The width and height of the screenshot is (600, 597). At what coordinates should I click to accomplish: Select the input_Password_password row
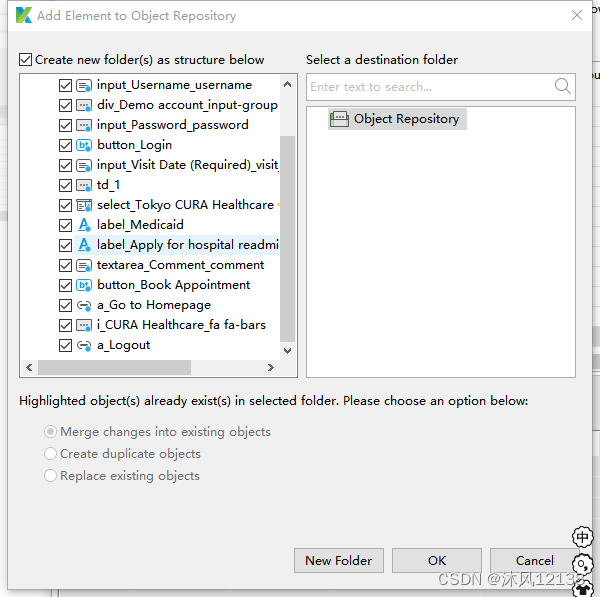point(173,125)
